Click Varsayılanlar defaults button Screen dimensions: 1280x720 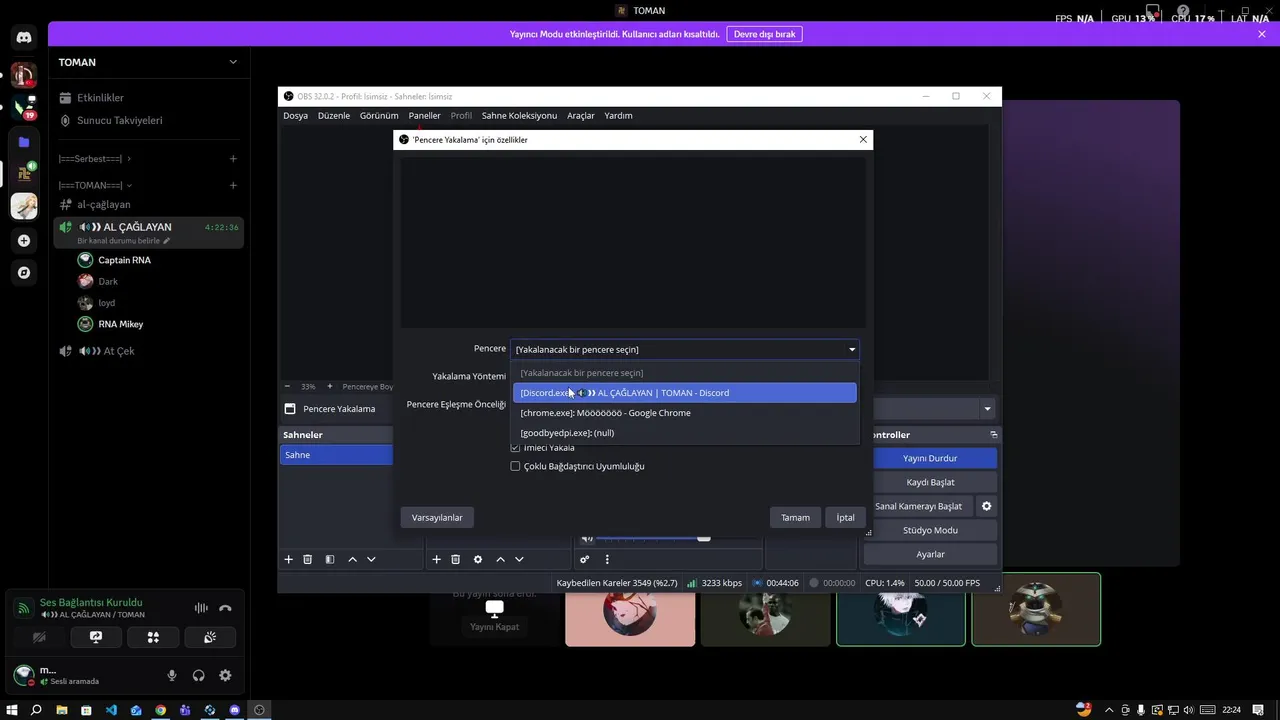pos(437,517)
